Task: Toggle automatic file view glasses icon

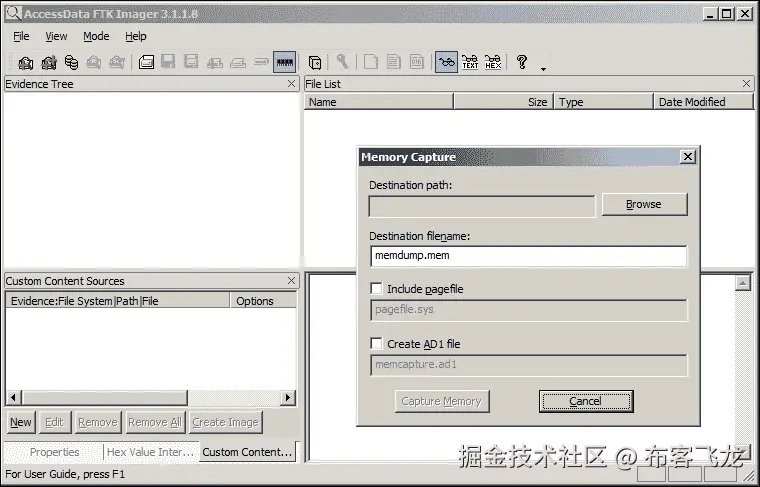Action: [x=446, y=62]
